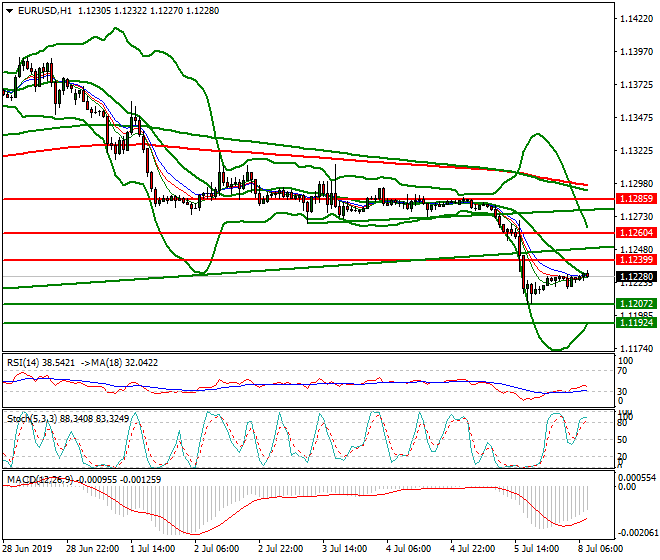Viewport: 660px width, 560px height.
Task: Click the 4 Jul 22:00 time axis label
Action: 473,549
